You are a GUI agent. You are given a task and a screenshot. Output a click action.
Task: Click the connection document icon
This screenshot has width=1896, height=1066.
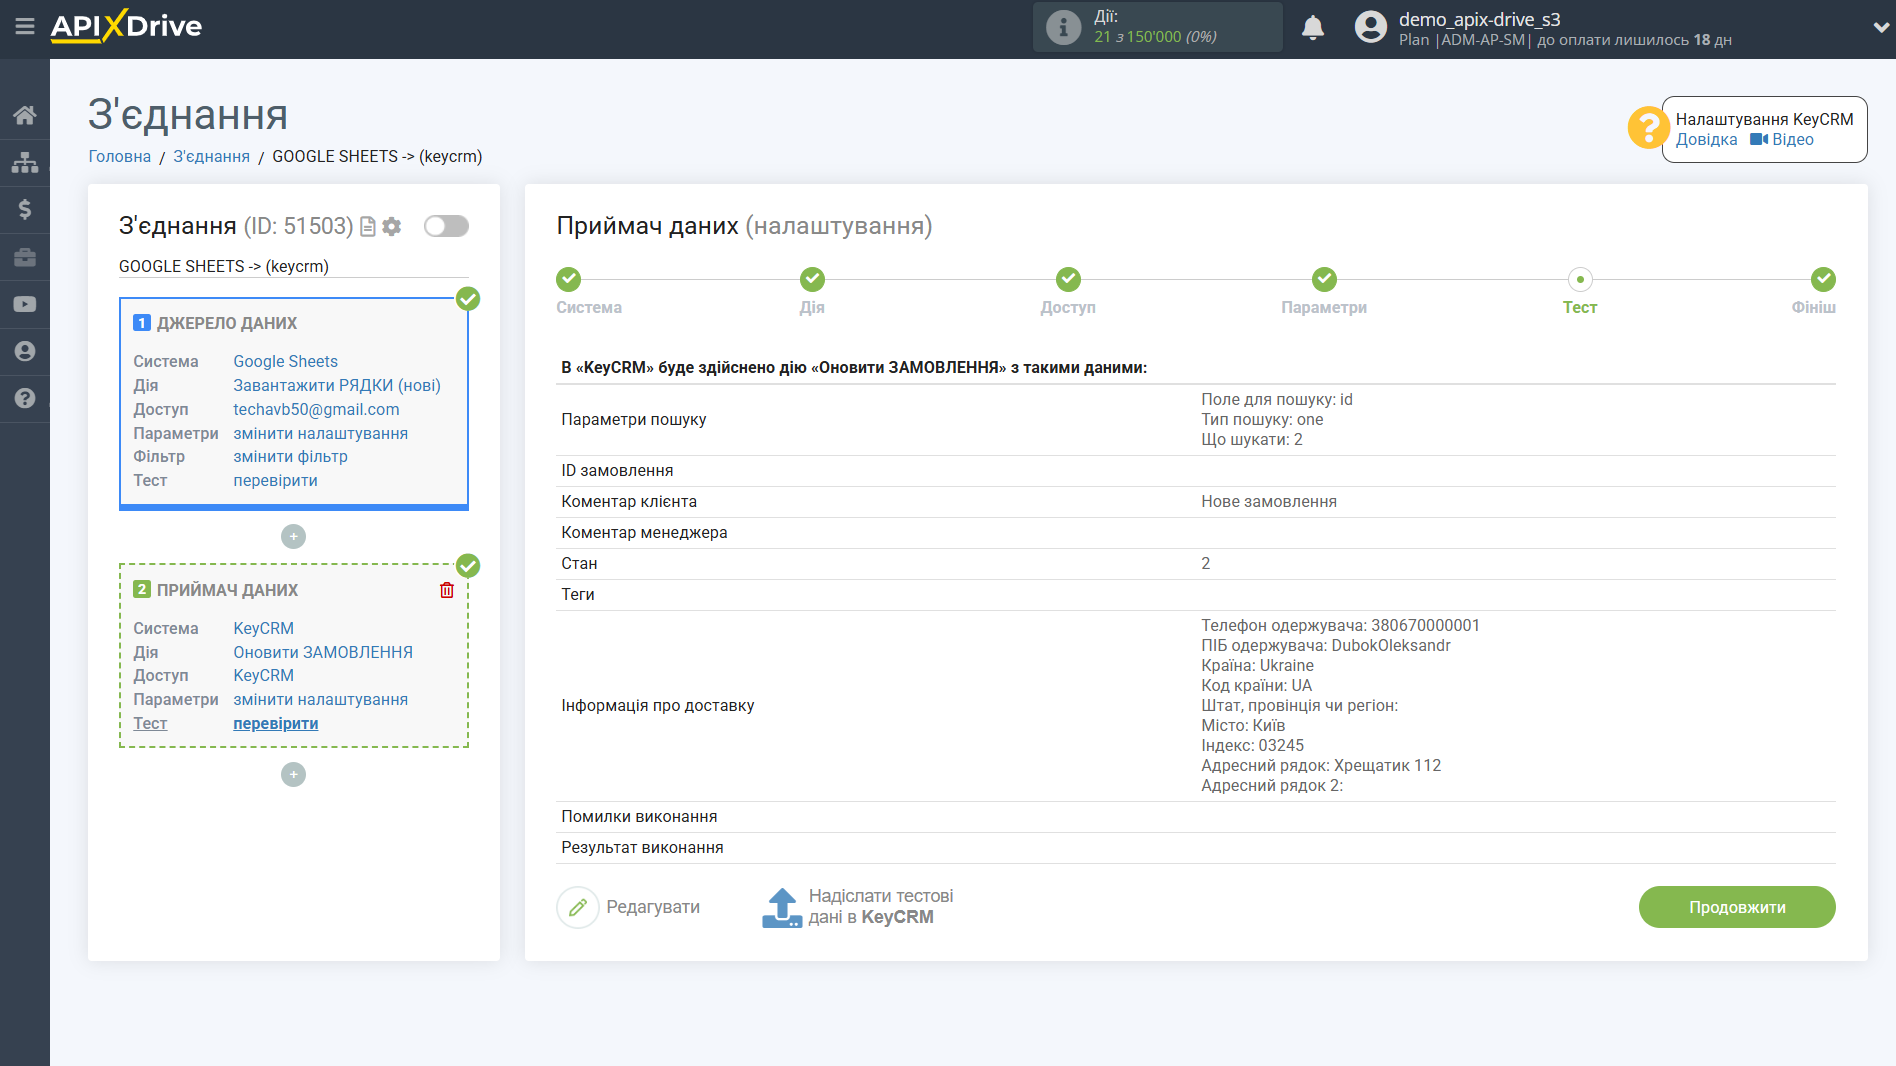pyautogui.click(x=368, y=227)
